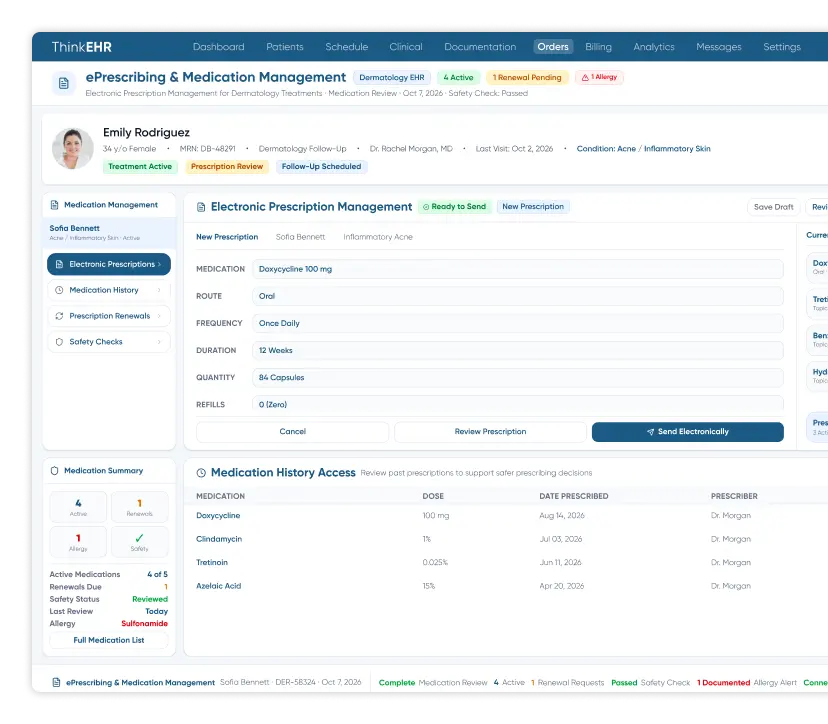Open Messages in top navigation
Image resolution: width=828 pixels, height=724 pixels.
pos(719,47)
